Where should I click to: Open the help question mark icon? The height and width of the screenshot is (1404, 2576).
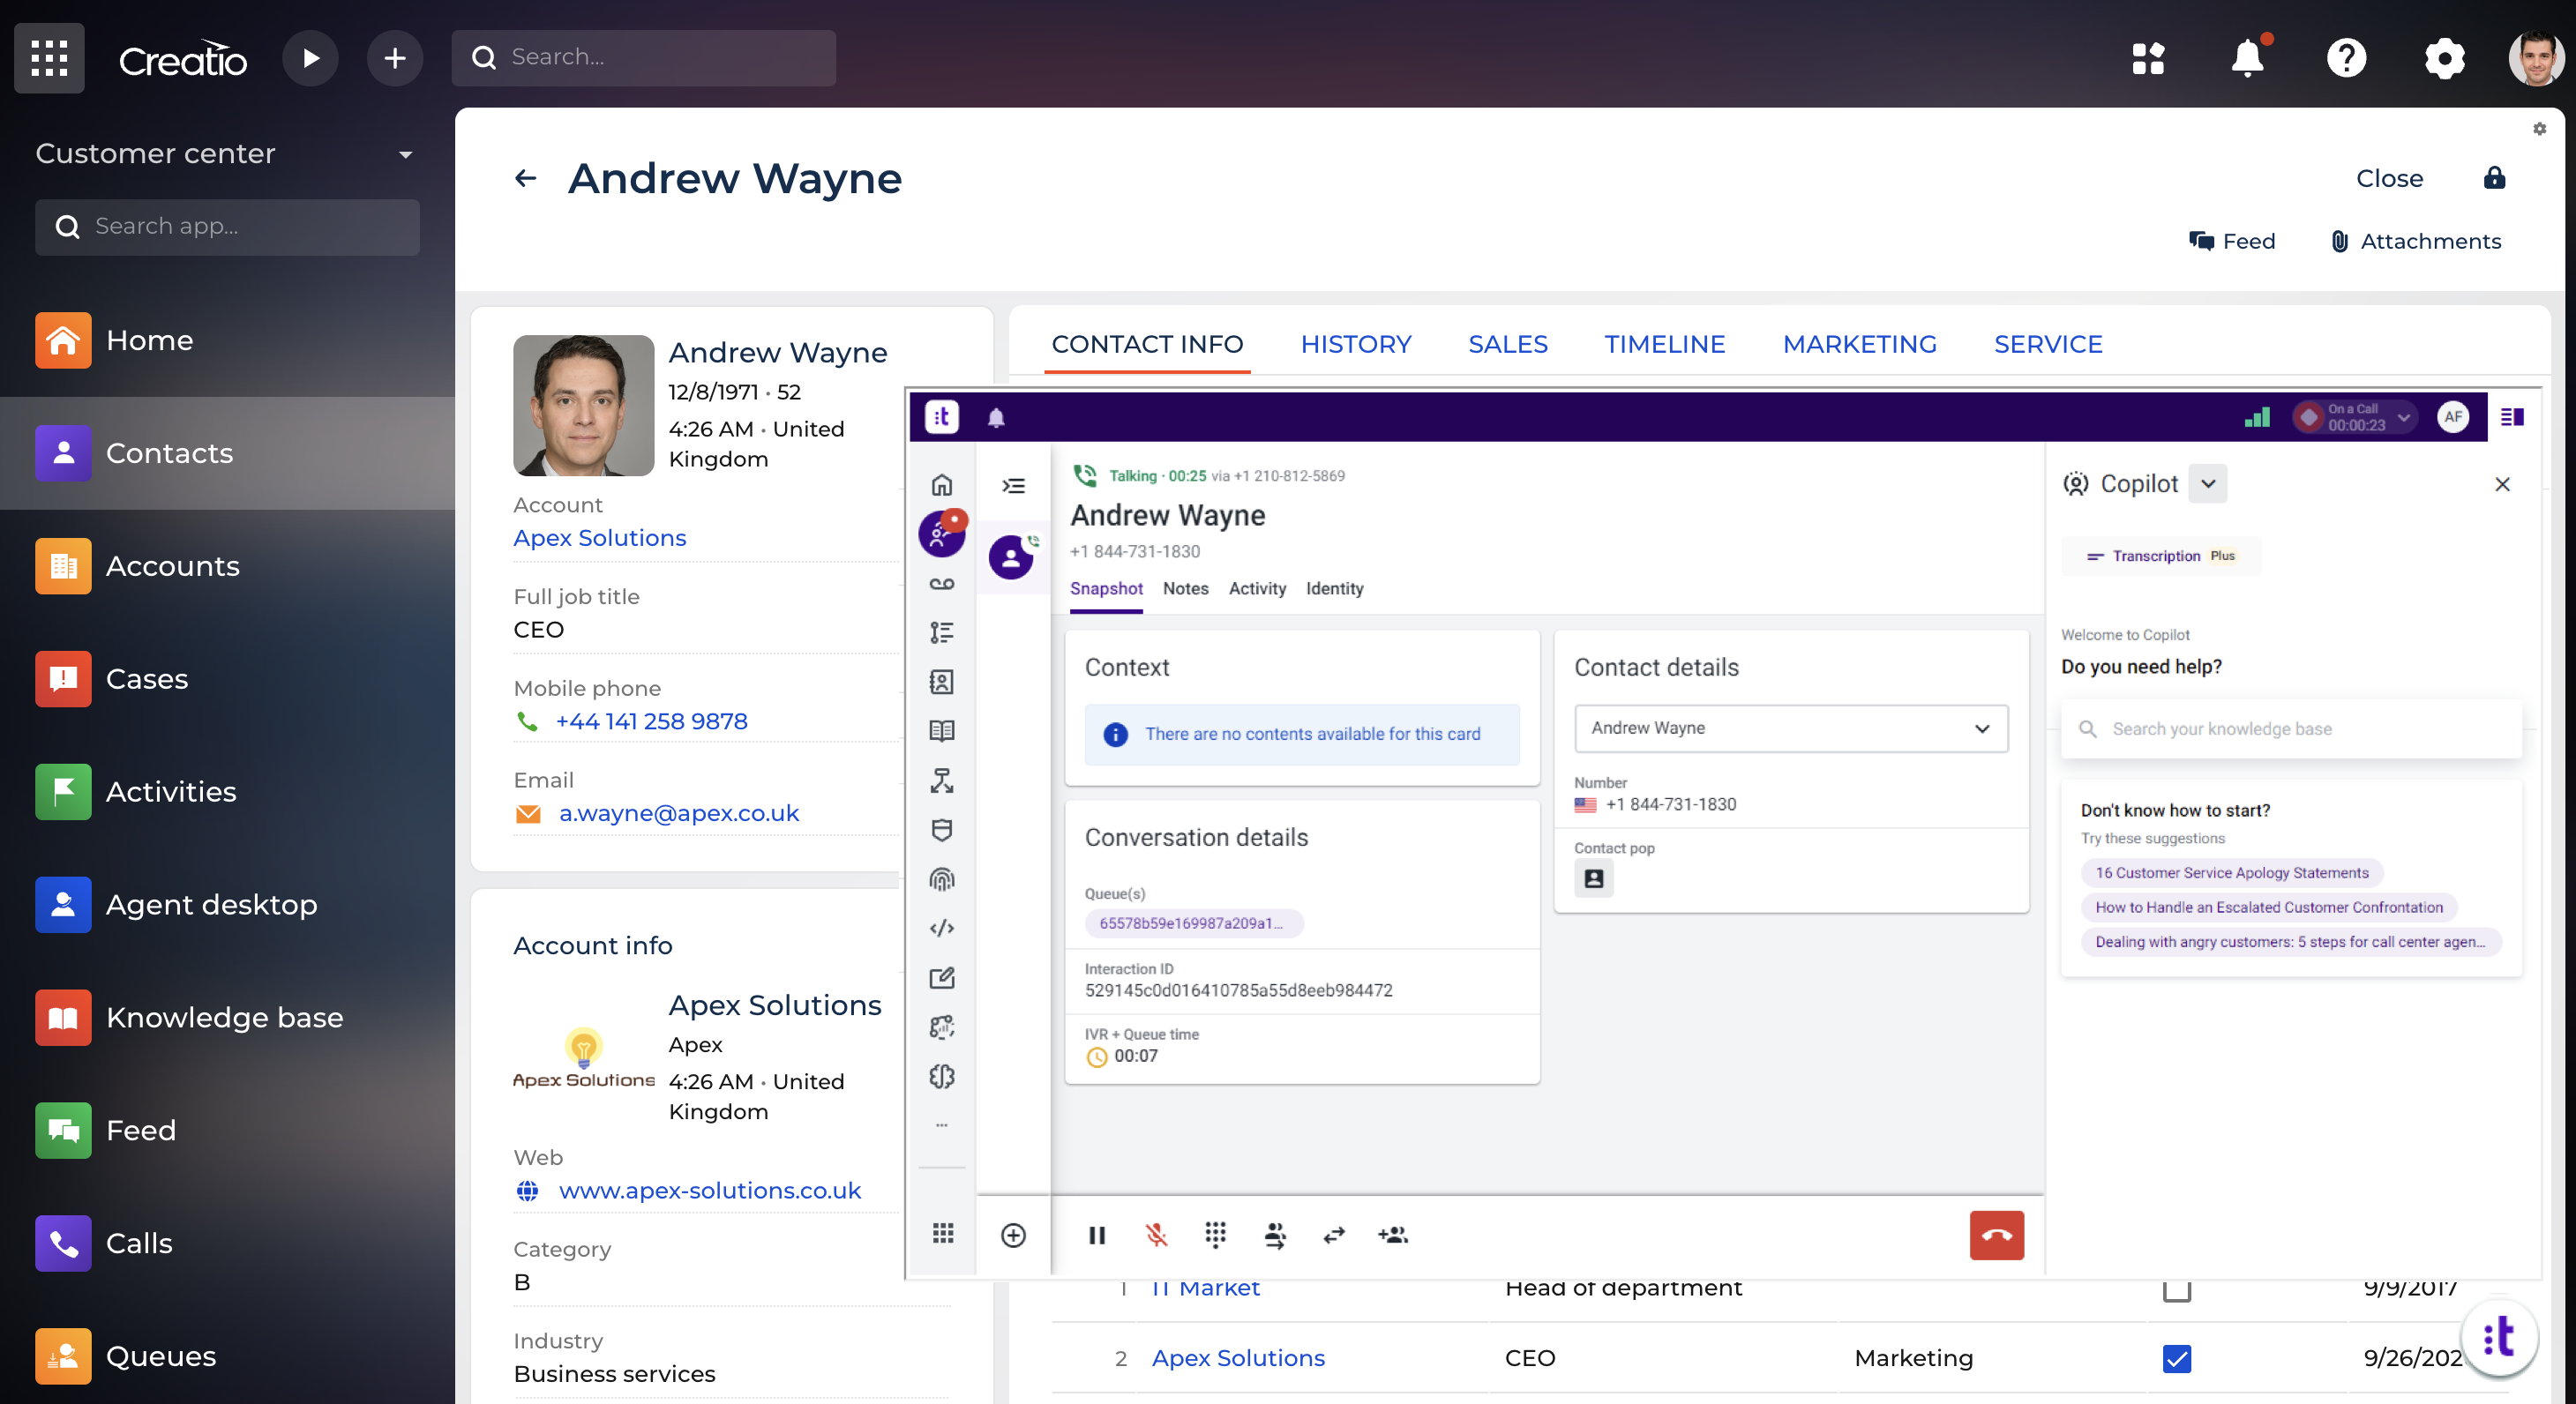pos(2346,58)
